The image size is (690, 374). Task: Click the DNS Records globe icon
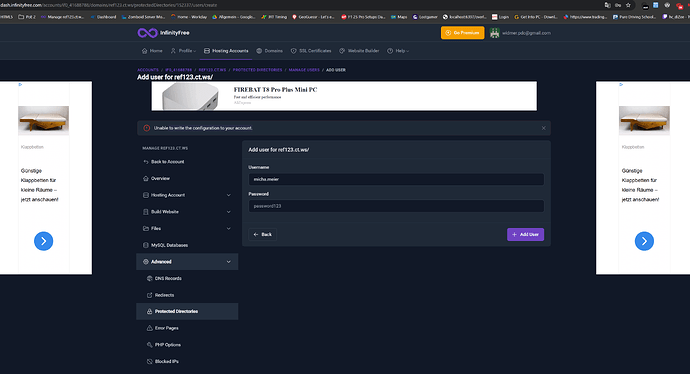click(150, 279)
